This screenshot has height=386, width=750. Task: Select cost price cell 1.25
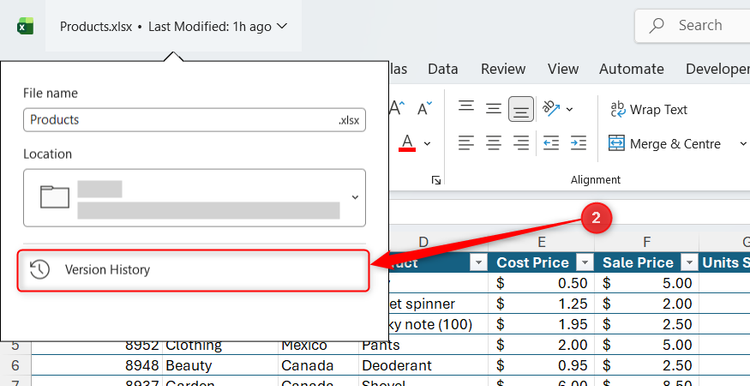(x=541, y=304)
